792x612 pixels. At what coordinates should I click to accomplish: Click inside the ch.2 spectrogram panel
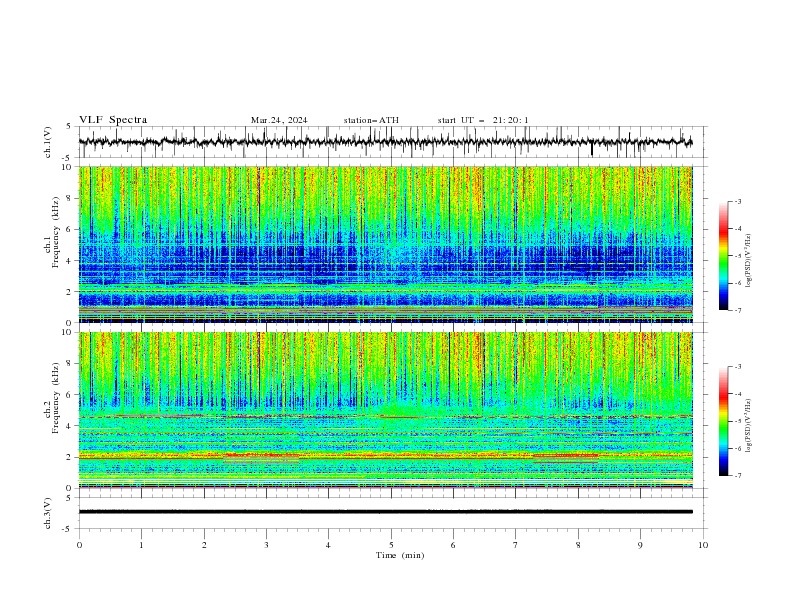tap(385, 410)
